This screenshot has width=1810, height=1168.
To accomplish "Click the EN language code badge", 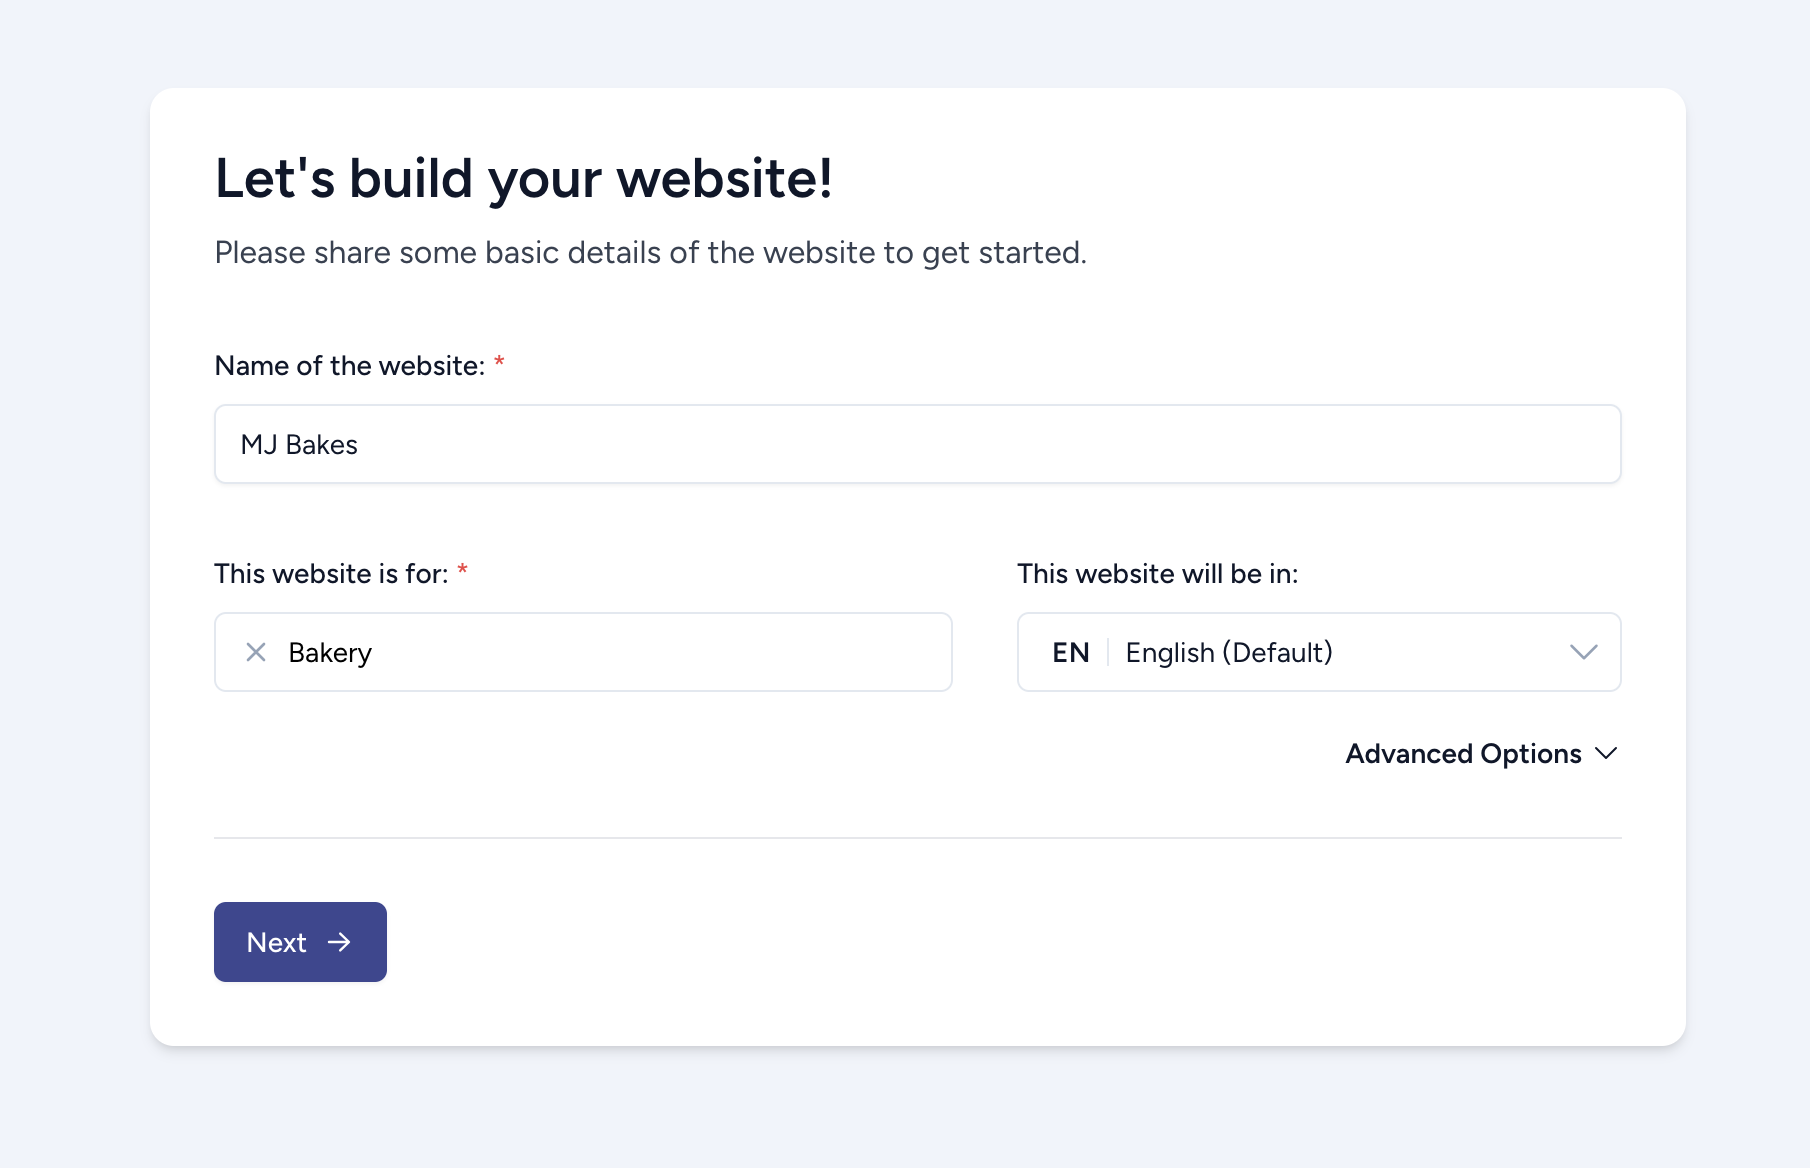I will pyautogui.click(x=1070, y=653).
